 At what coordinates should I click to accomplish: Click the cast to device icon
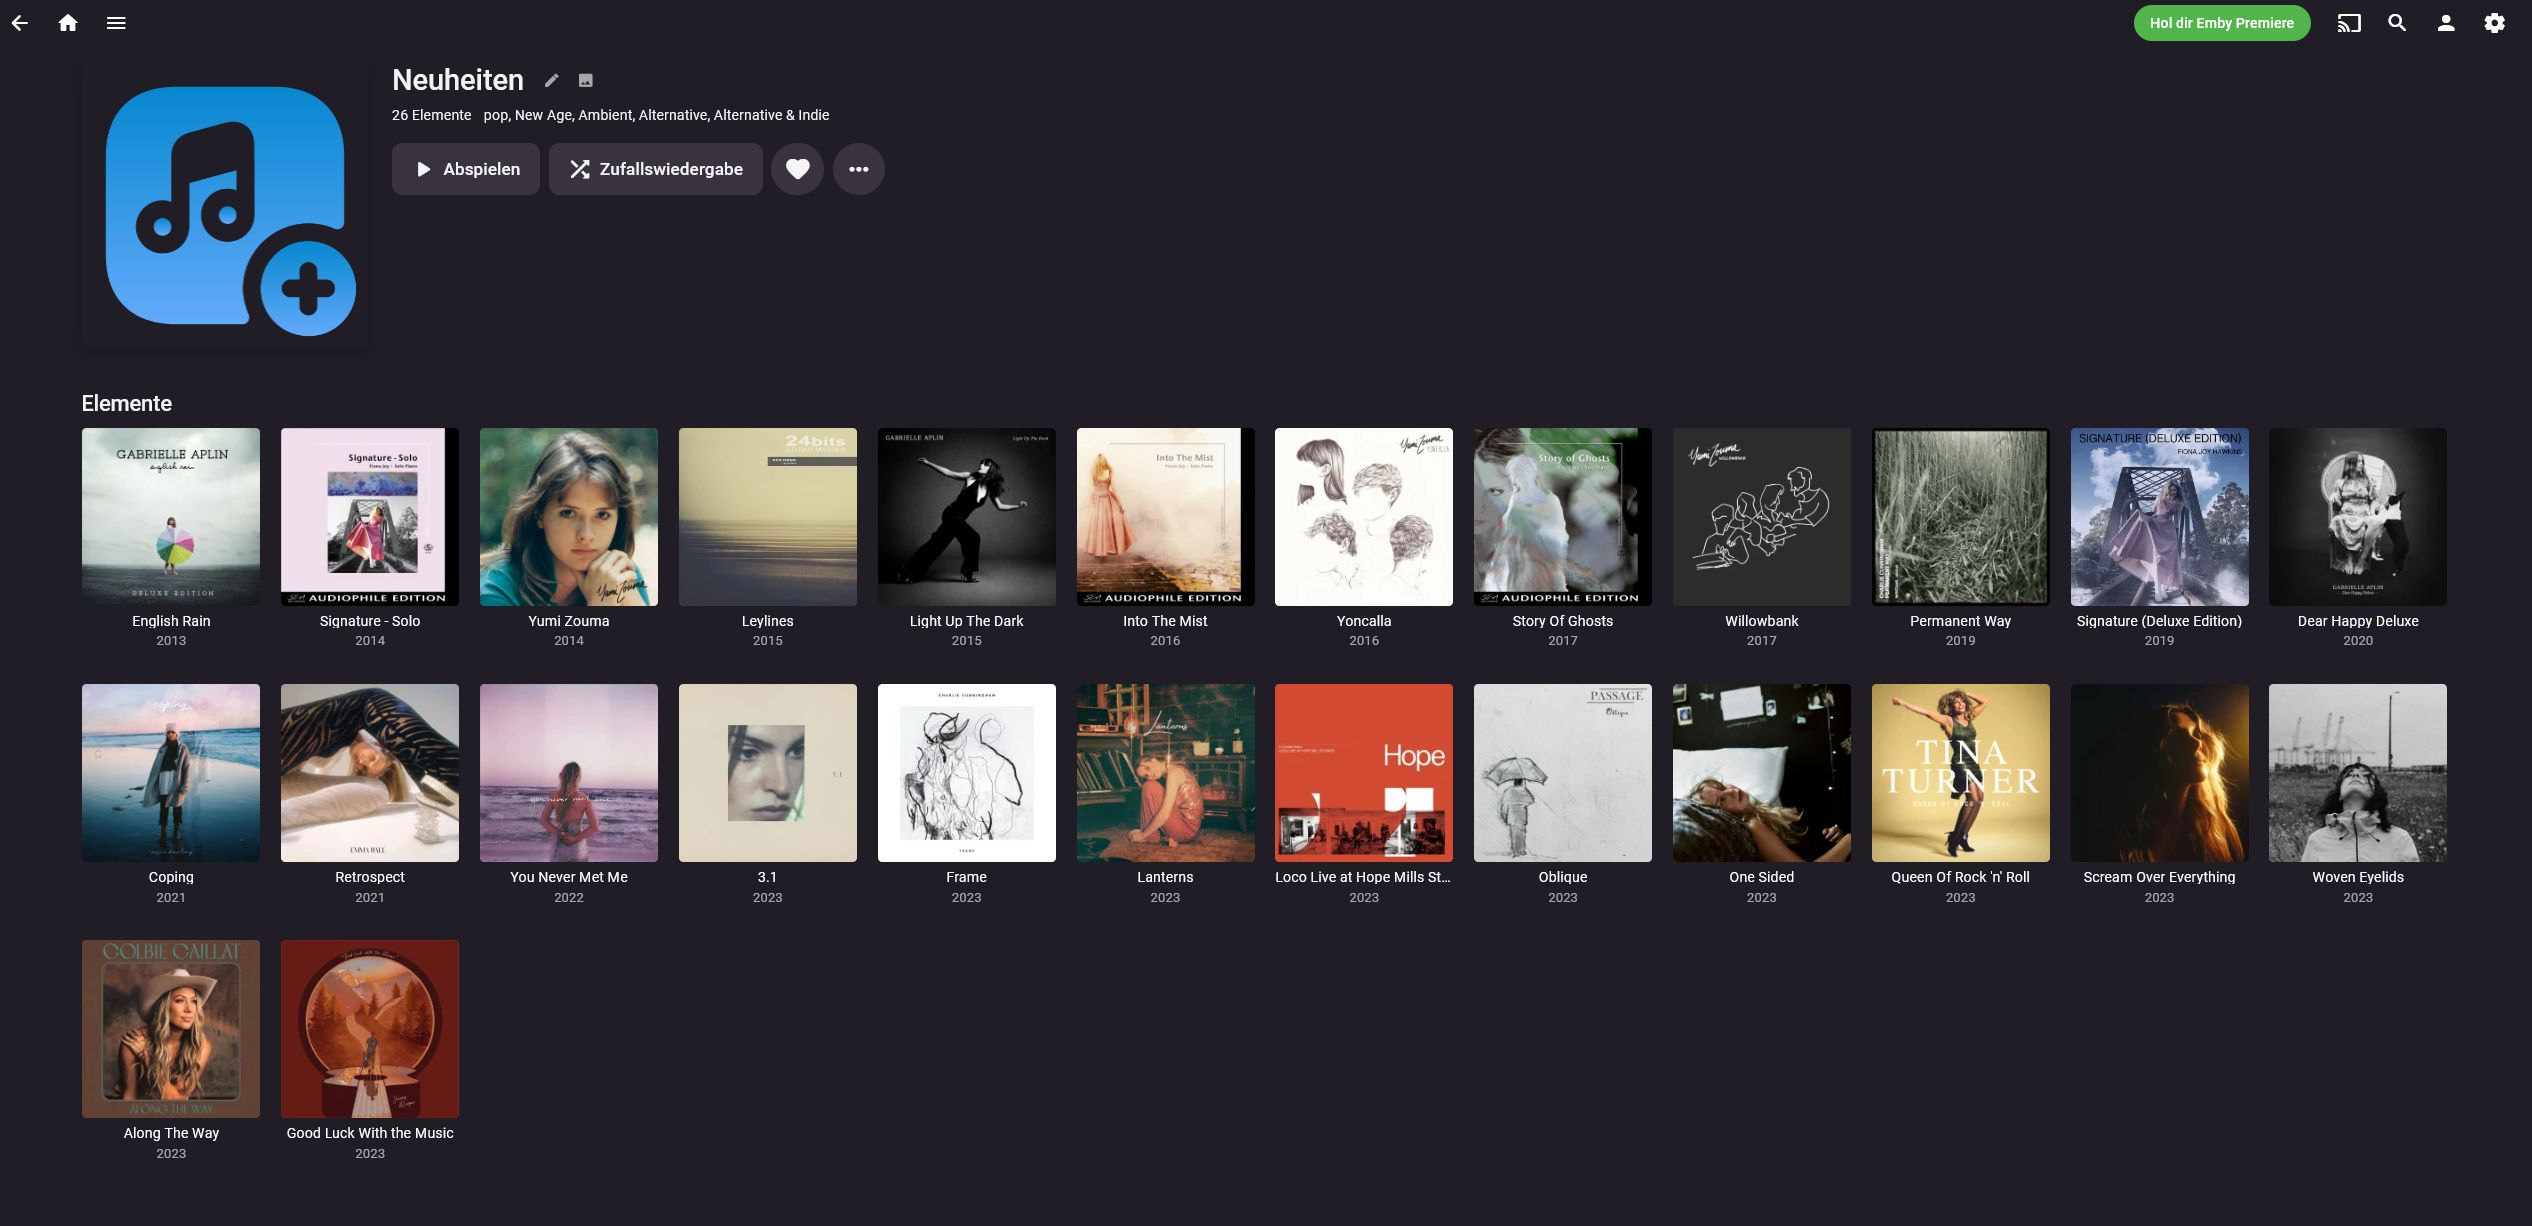2348,23
